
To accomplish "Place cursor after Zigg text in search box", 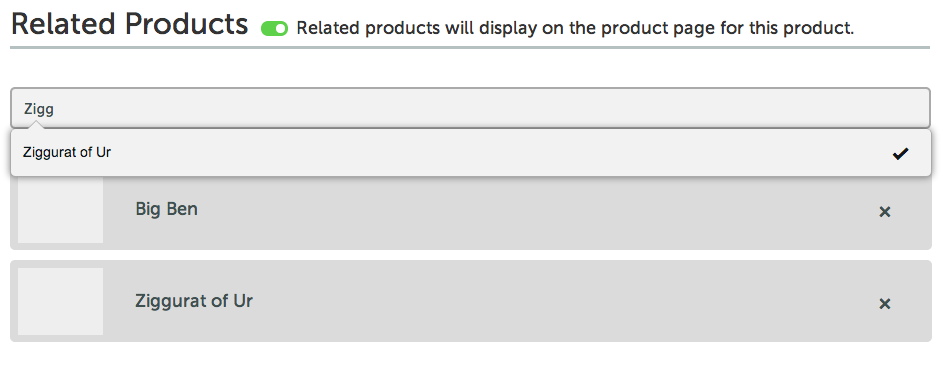I will (x=55, y=109).
